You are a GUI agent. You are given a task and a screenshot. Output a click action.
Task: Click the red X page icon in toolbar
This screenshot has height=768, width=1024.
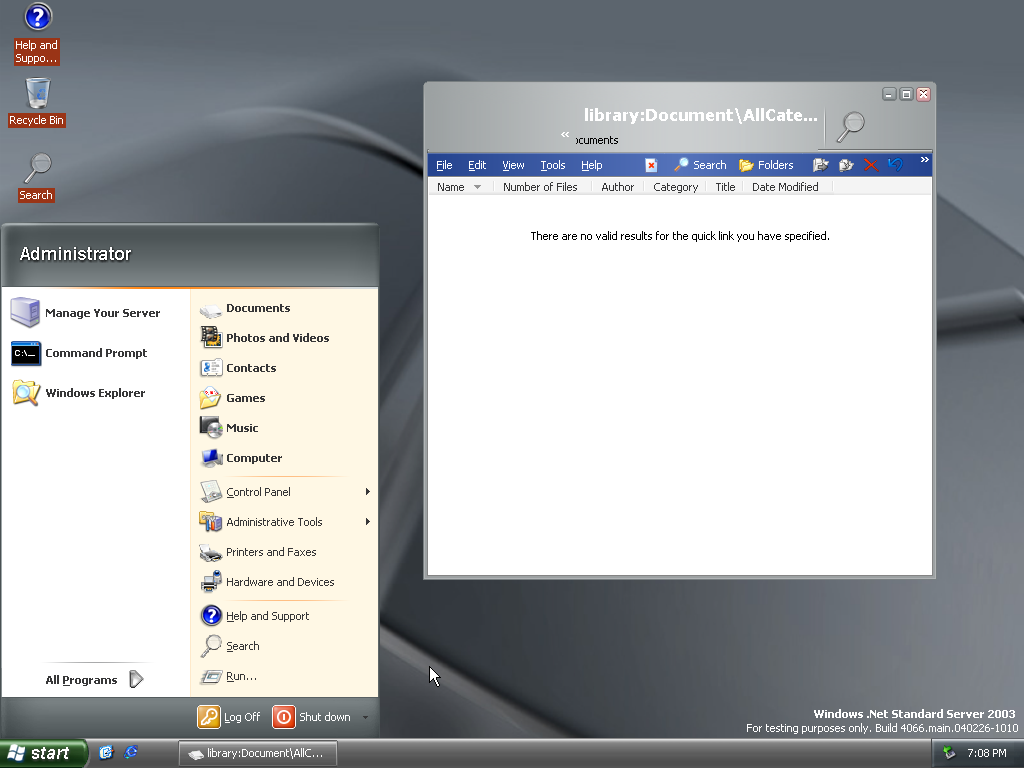point(651,165)
